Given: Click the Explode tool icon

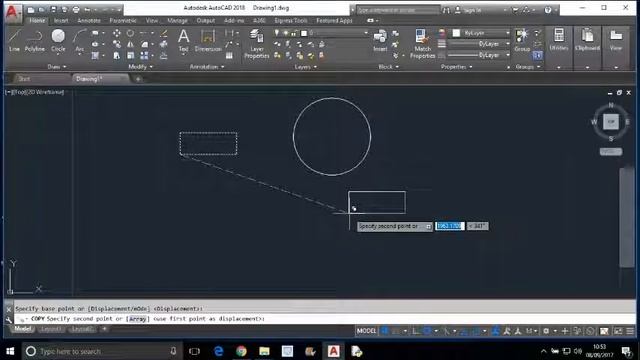Looking at the screenshot, I should [164, 44].
